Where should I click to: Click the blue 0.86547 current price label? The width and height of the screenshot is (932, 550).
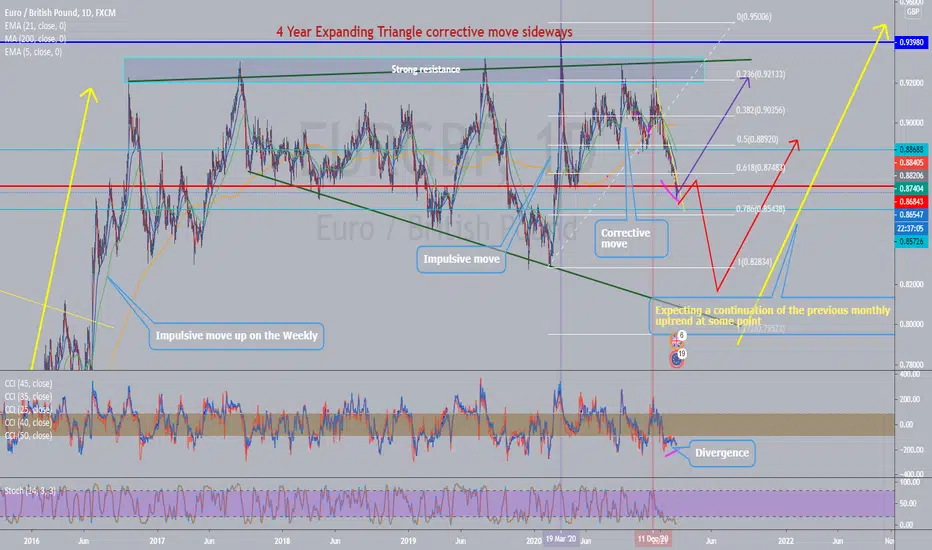911,215
